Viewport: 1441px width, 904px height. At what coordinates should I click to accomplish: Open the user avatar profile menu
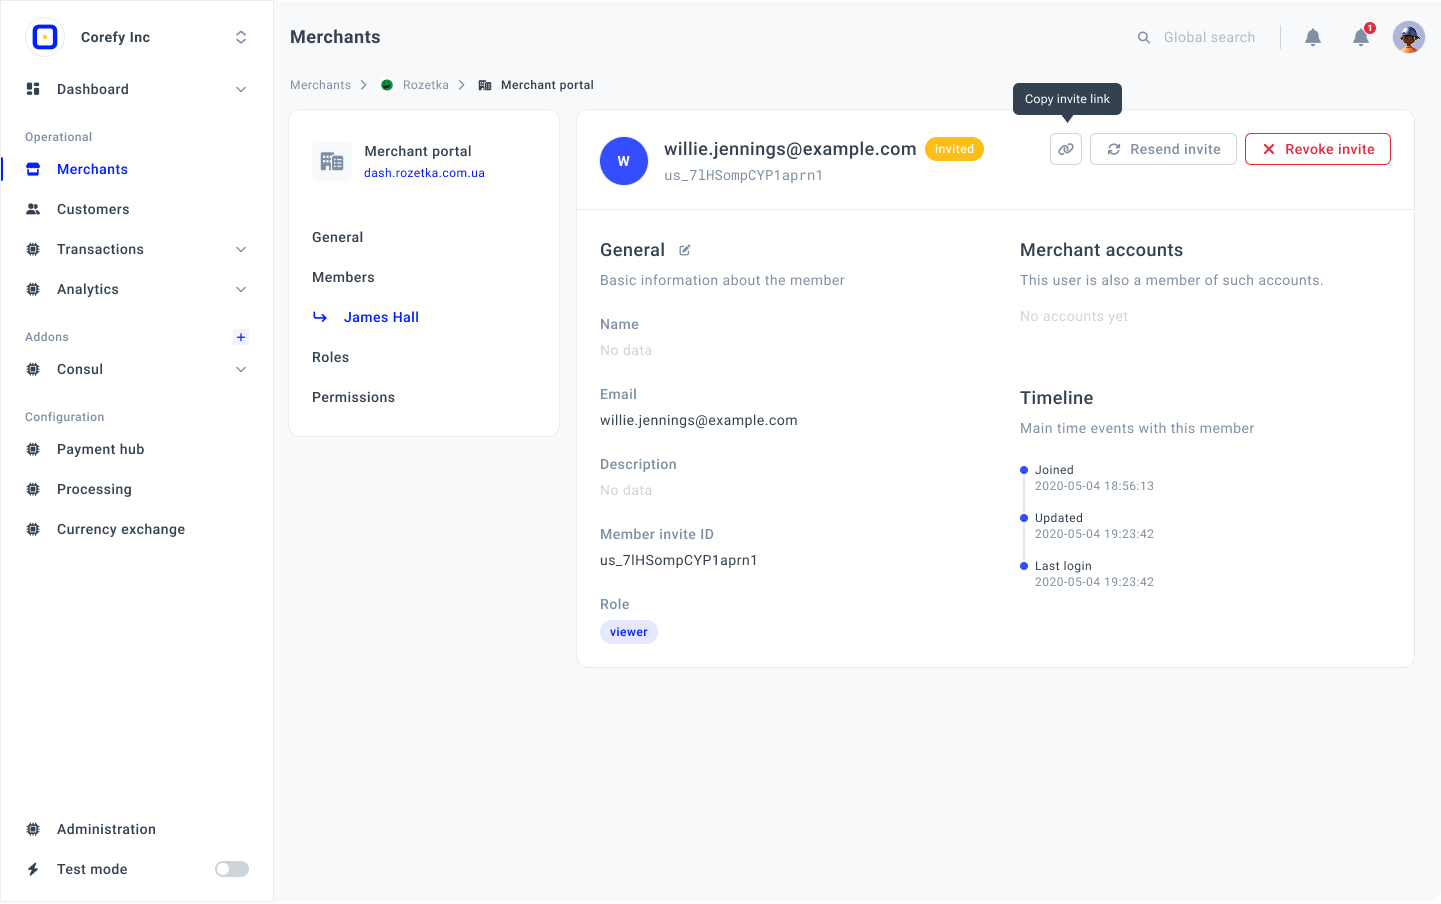point(1409,37)
